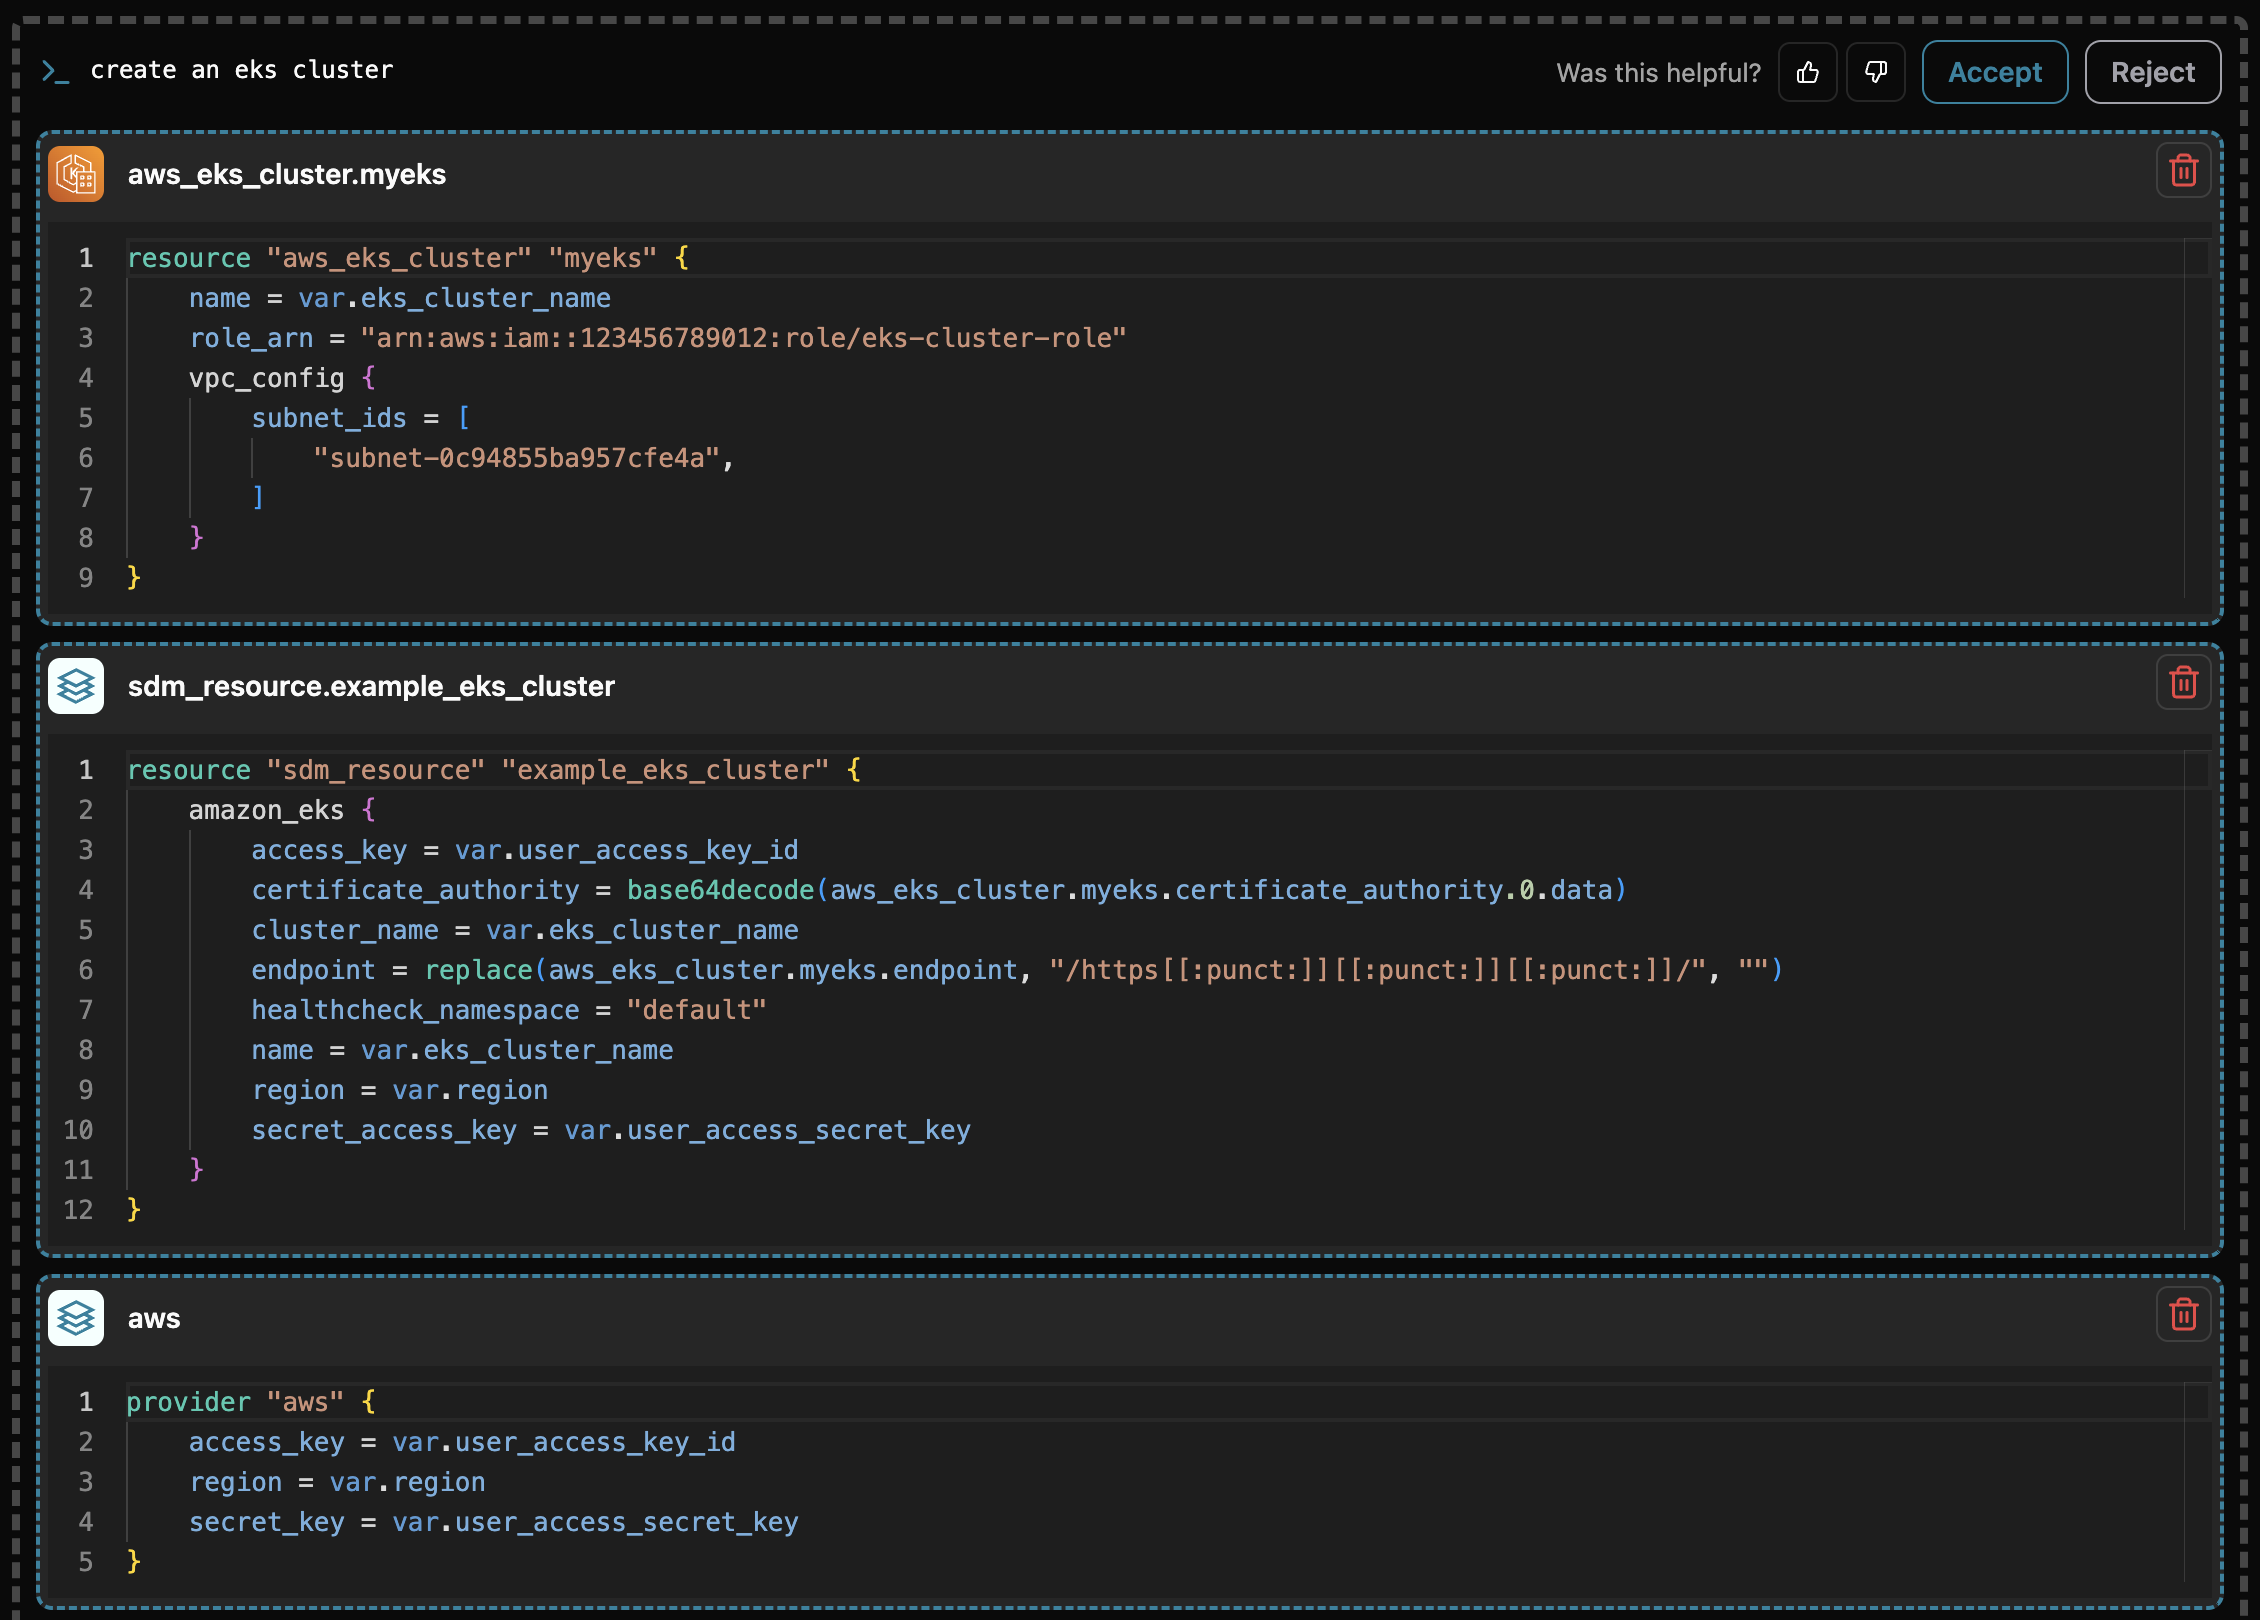Image resolution: width=2260 pixels, height=1620 pixels.
Task: Click the 'healthcheck_namespace' attribute
Action: tap(415, 1010)
